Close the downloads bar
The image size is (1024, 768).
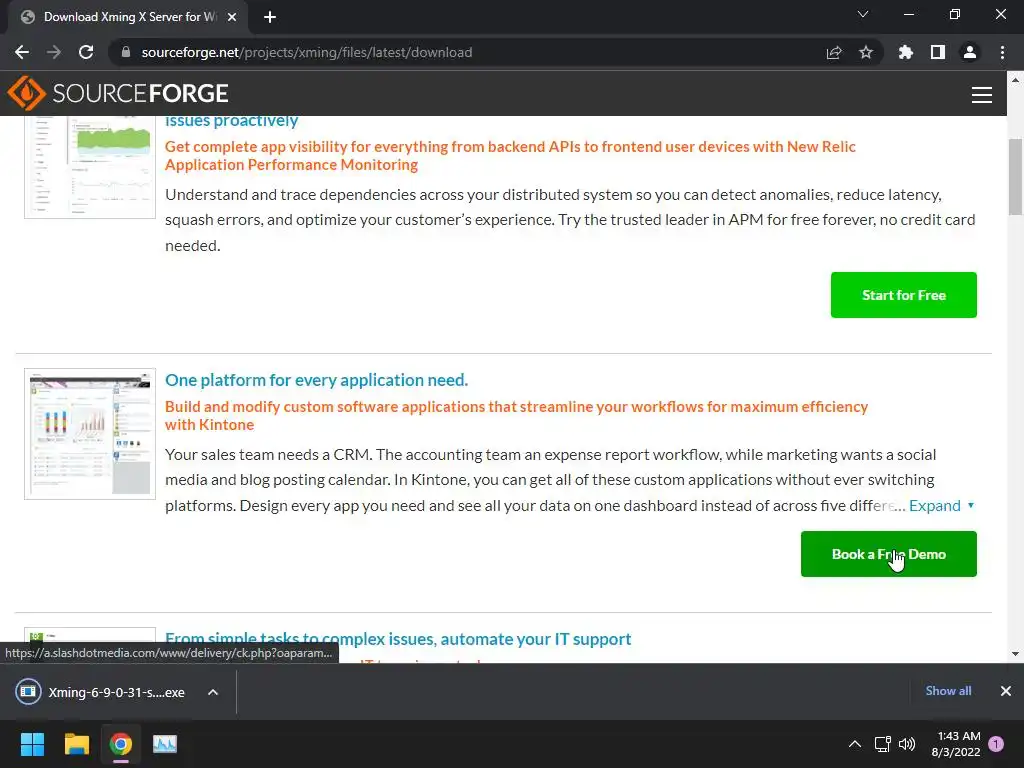click(x=1006, y=691)
